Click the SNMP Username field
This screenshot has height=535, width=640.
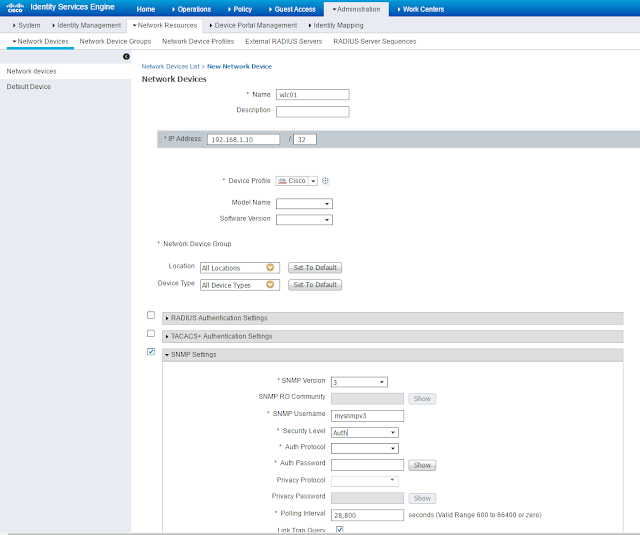[x=367, y=415]
